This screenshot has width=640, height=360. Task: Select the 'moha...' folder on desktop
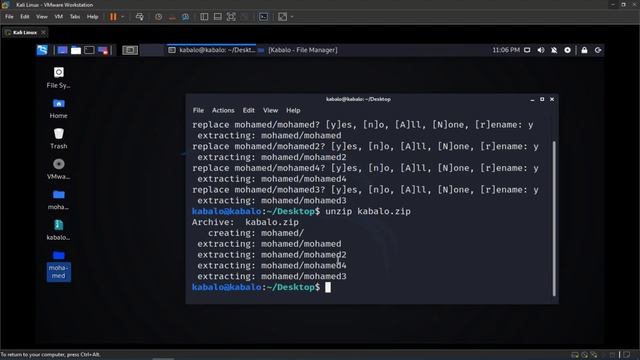pos(58,200)
